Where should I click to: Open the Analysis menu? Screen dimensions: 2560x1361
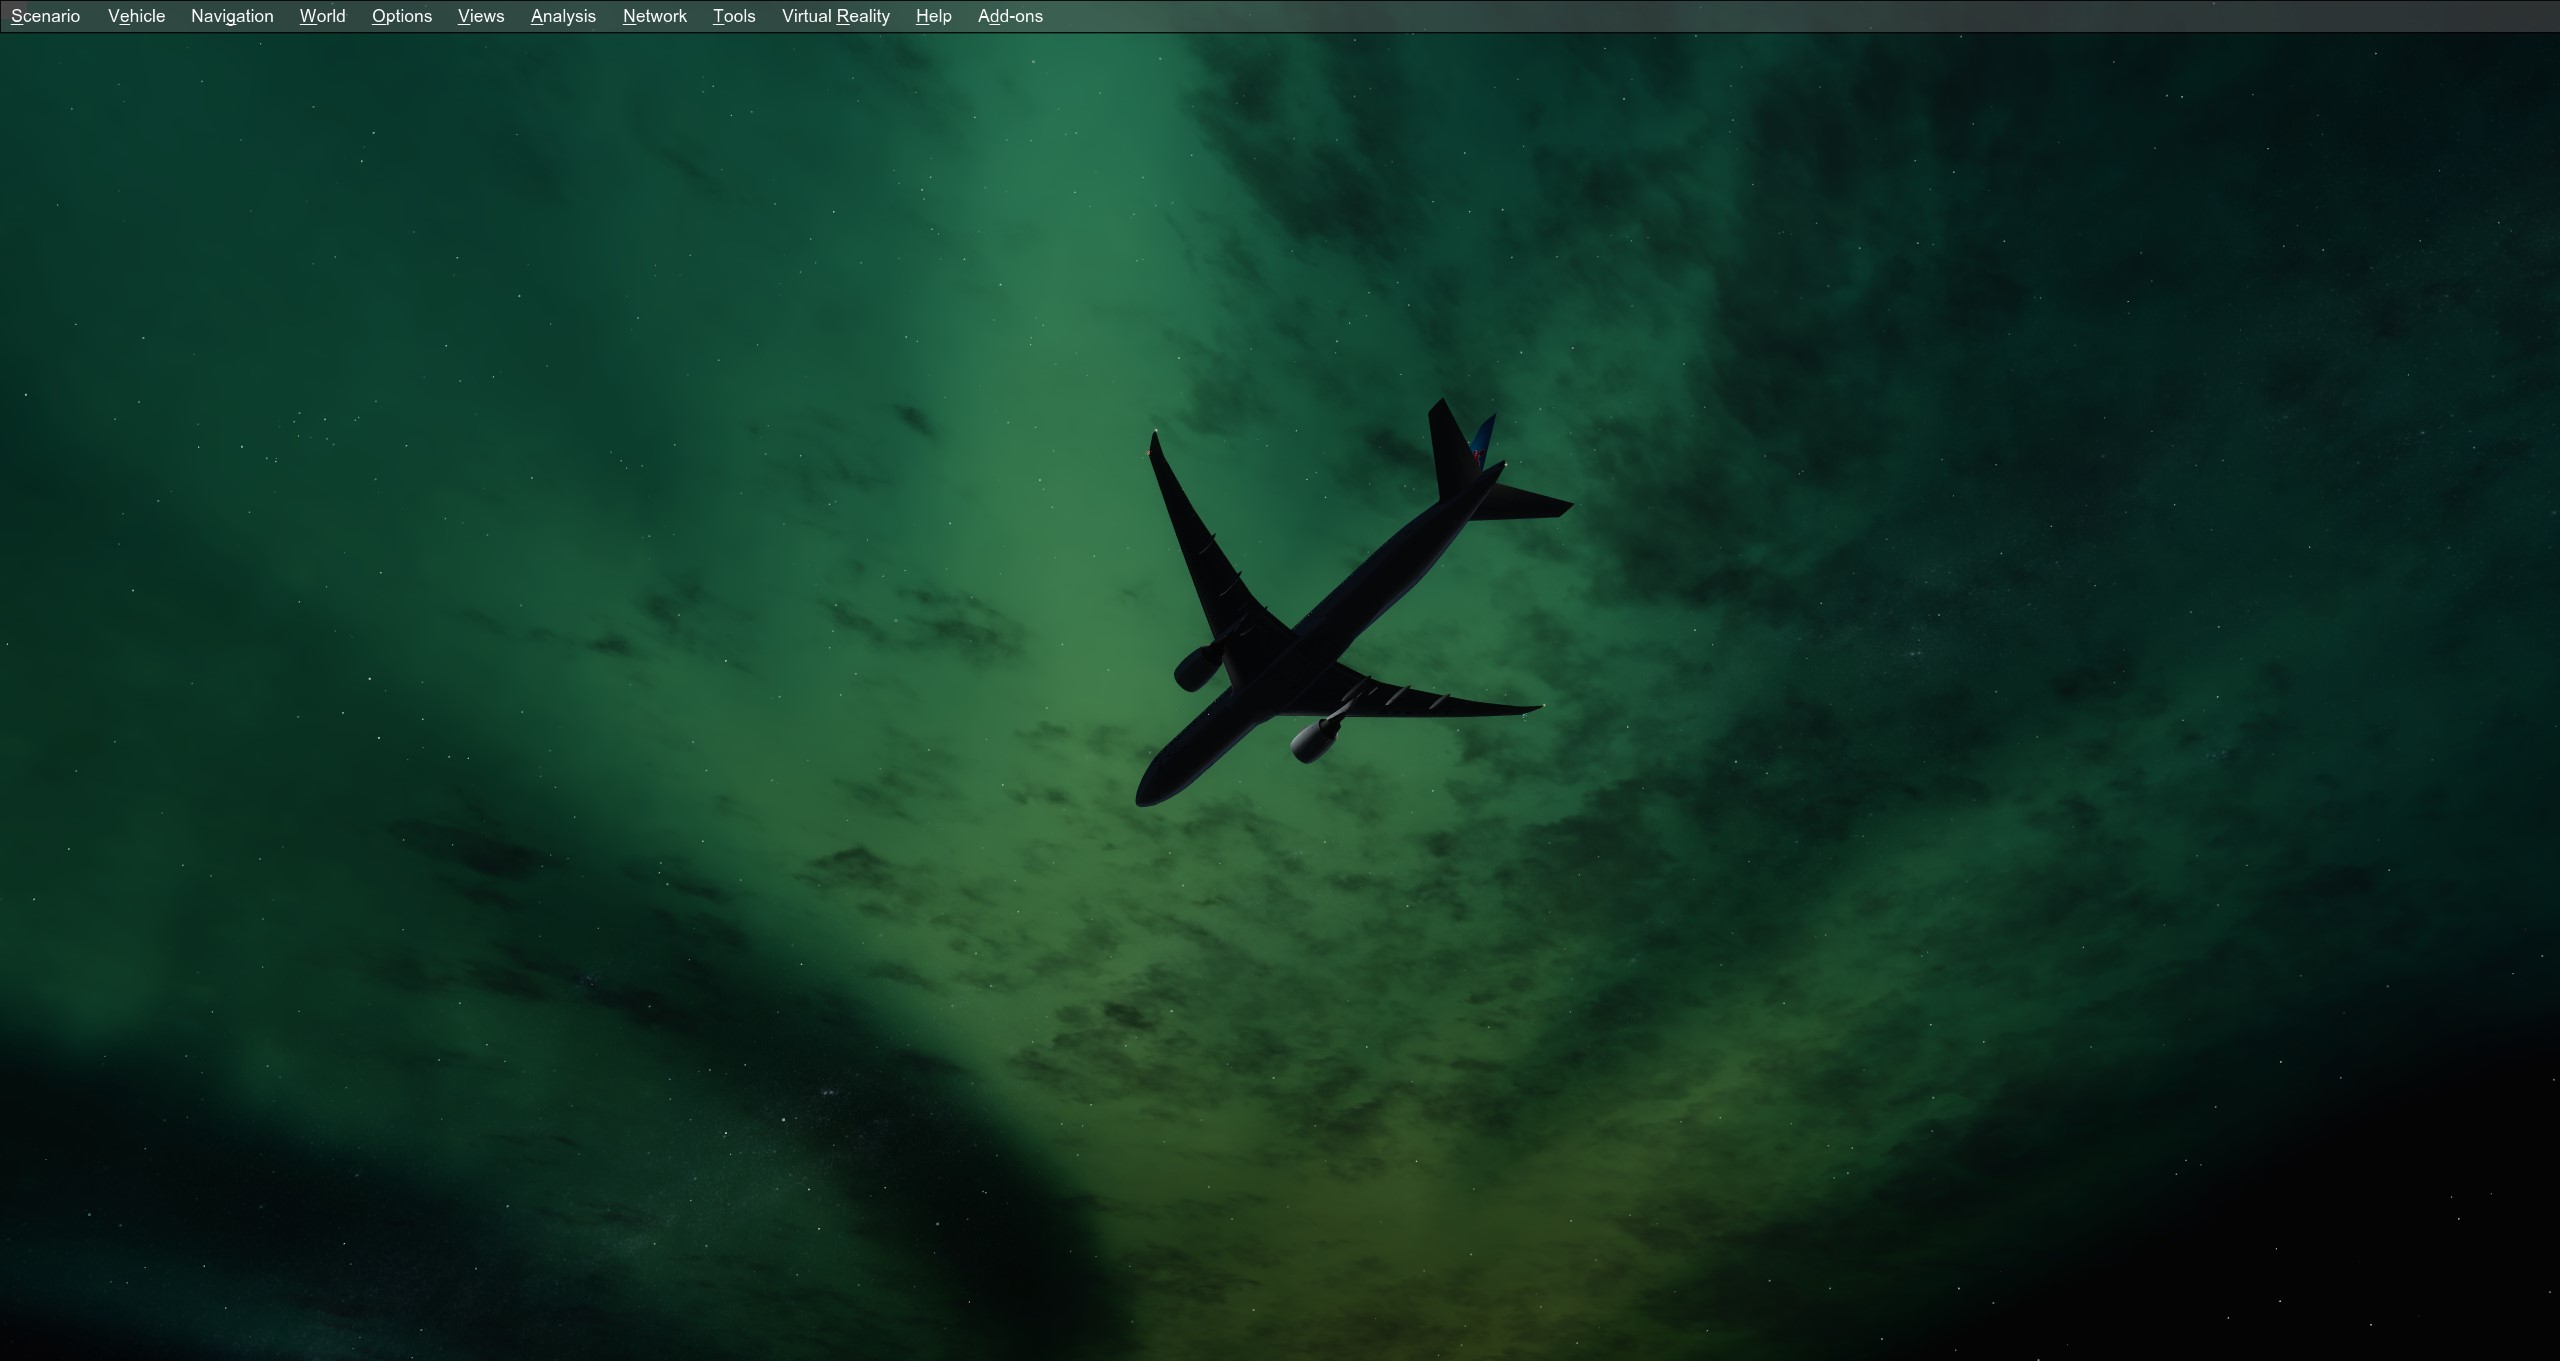coord(562,16)
